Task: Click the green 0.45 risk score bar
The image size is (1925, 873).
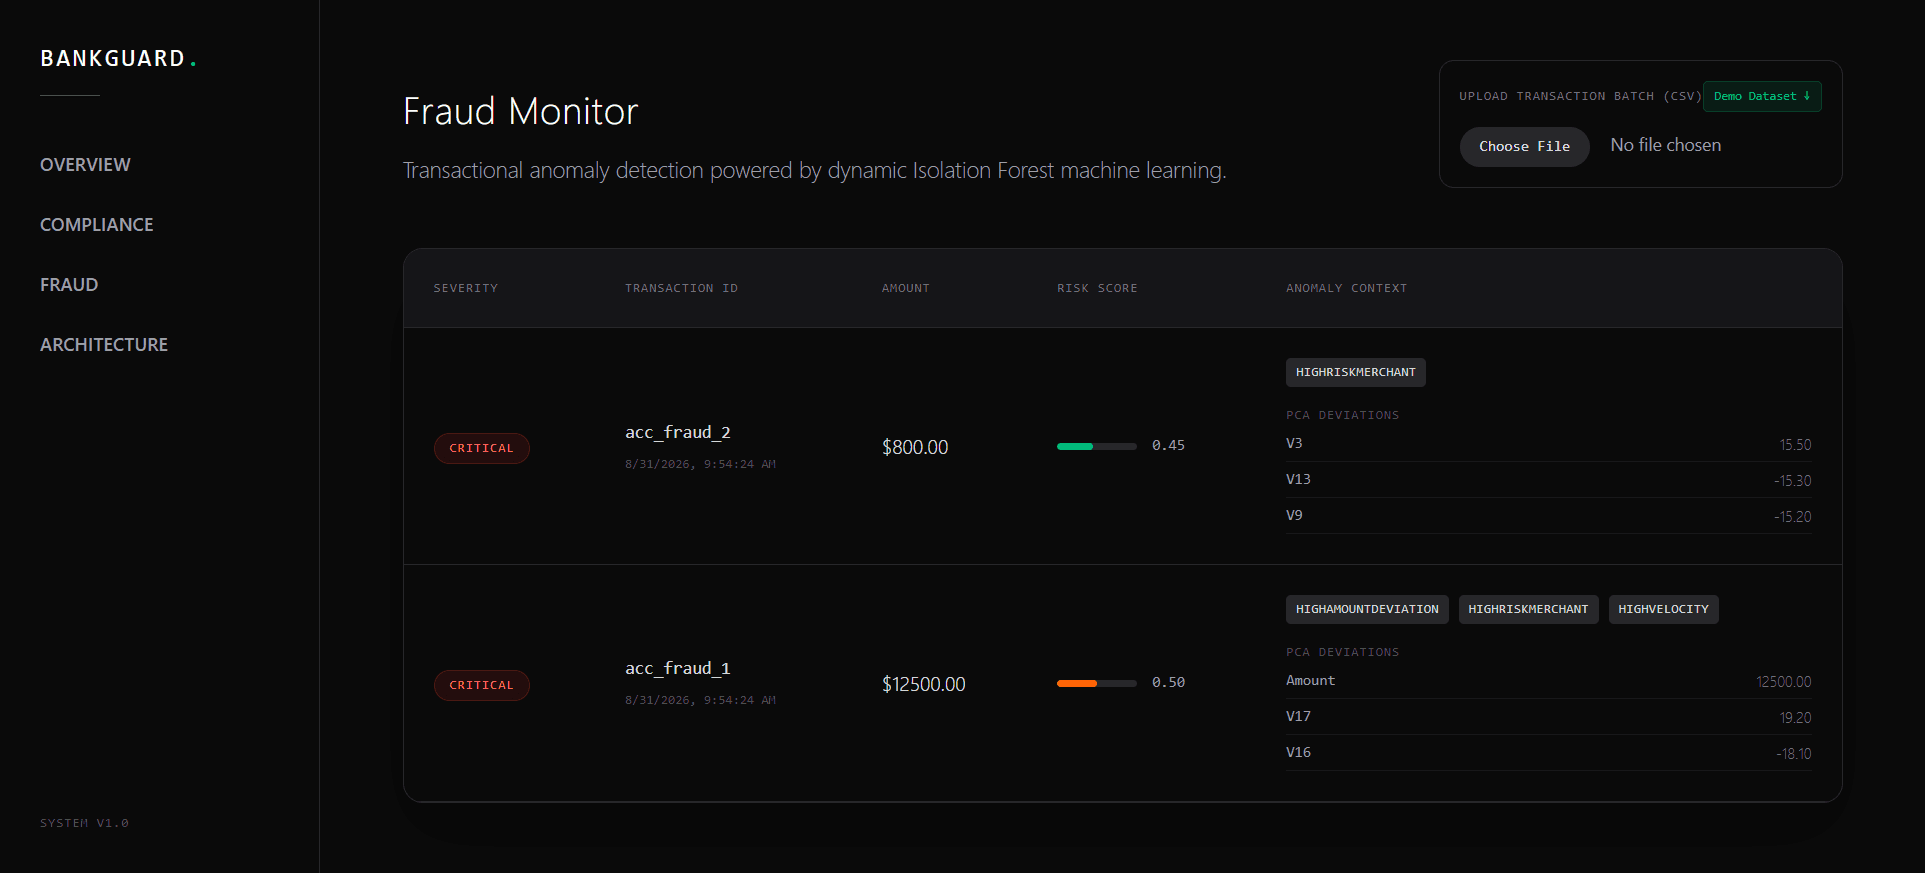Action: pos(1096,446)
